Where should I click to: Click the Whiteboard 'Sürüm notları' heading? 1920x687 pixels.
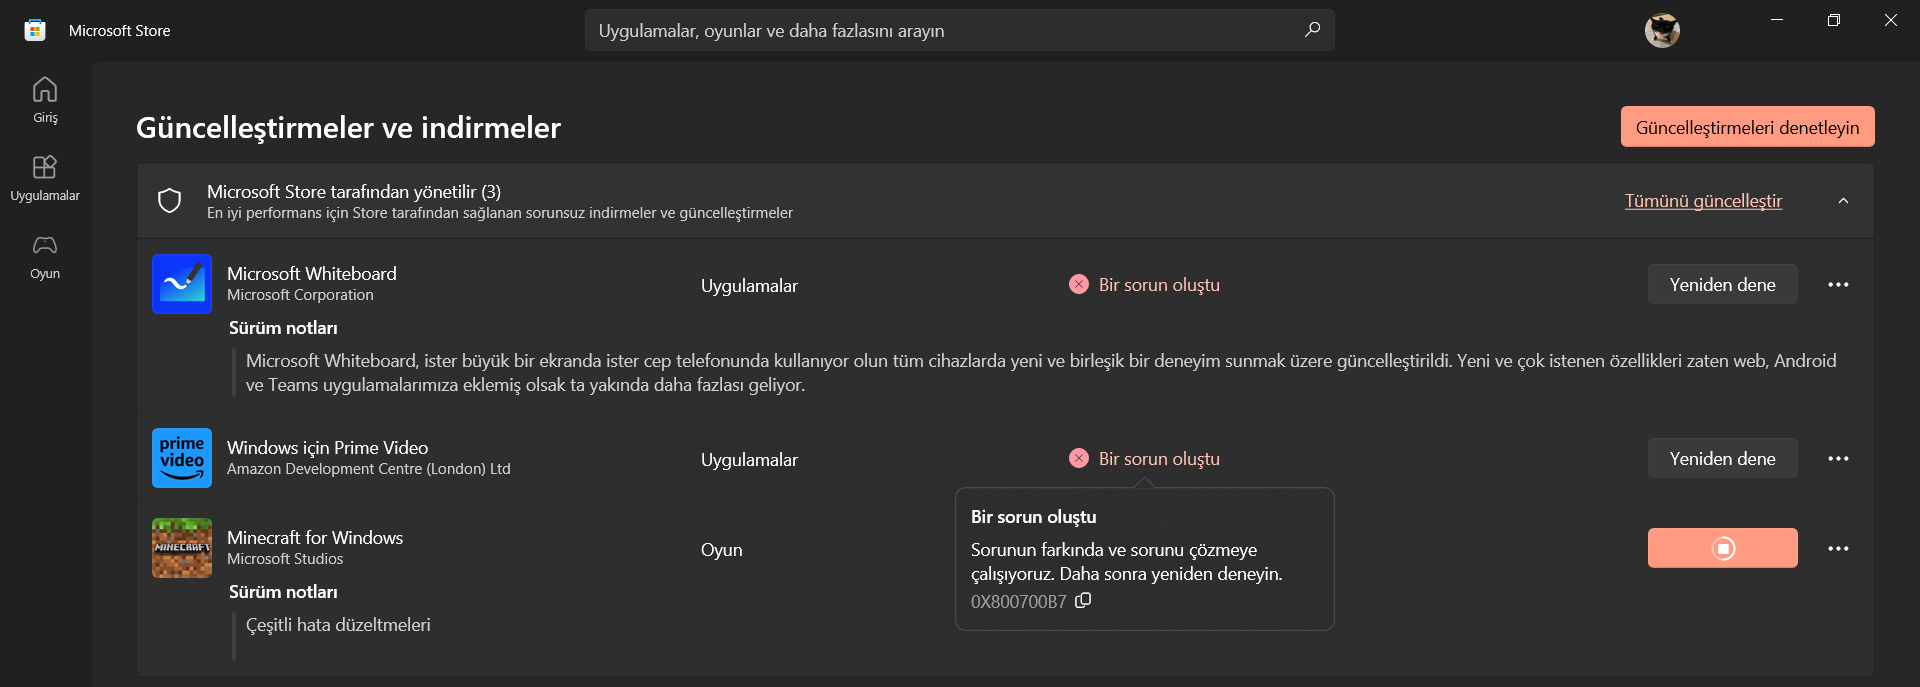pyautogui.click(x=283, y=328)
